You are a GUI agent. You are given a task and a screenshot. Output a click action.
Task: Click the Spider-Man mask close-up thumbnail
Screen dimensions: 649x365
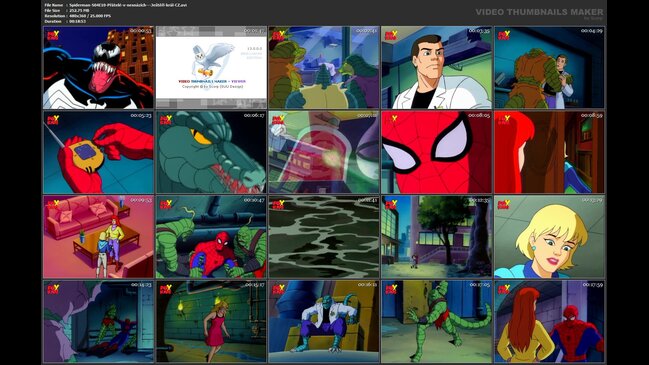click(x=436, y=152)
